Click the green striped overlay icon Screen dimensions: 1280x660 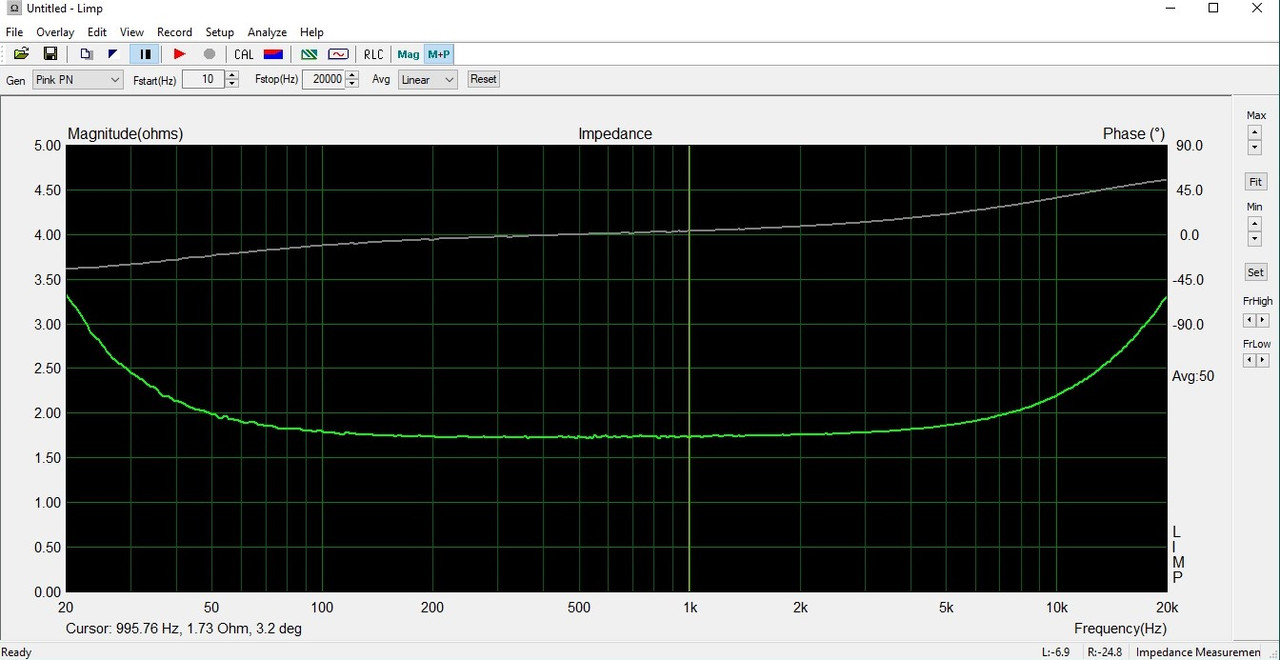(x=310, y=54)
